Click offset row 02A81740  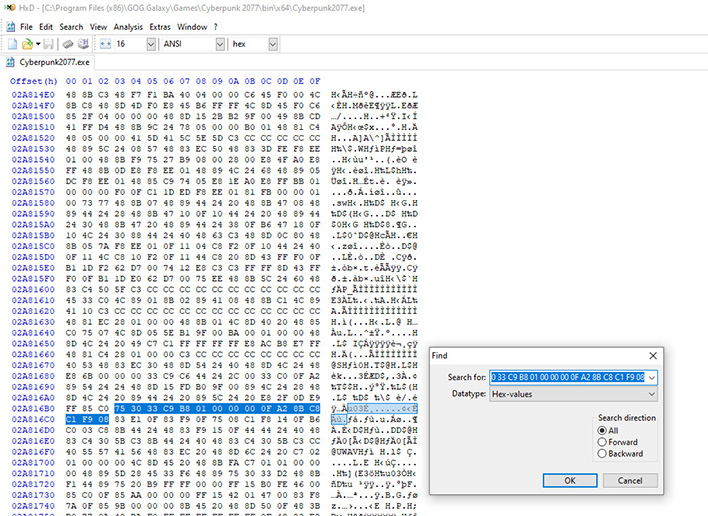click(33, 506)
